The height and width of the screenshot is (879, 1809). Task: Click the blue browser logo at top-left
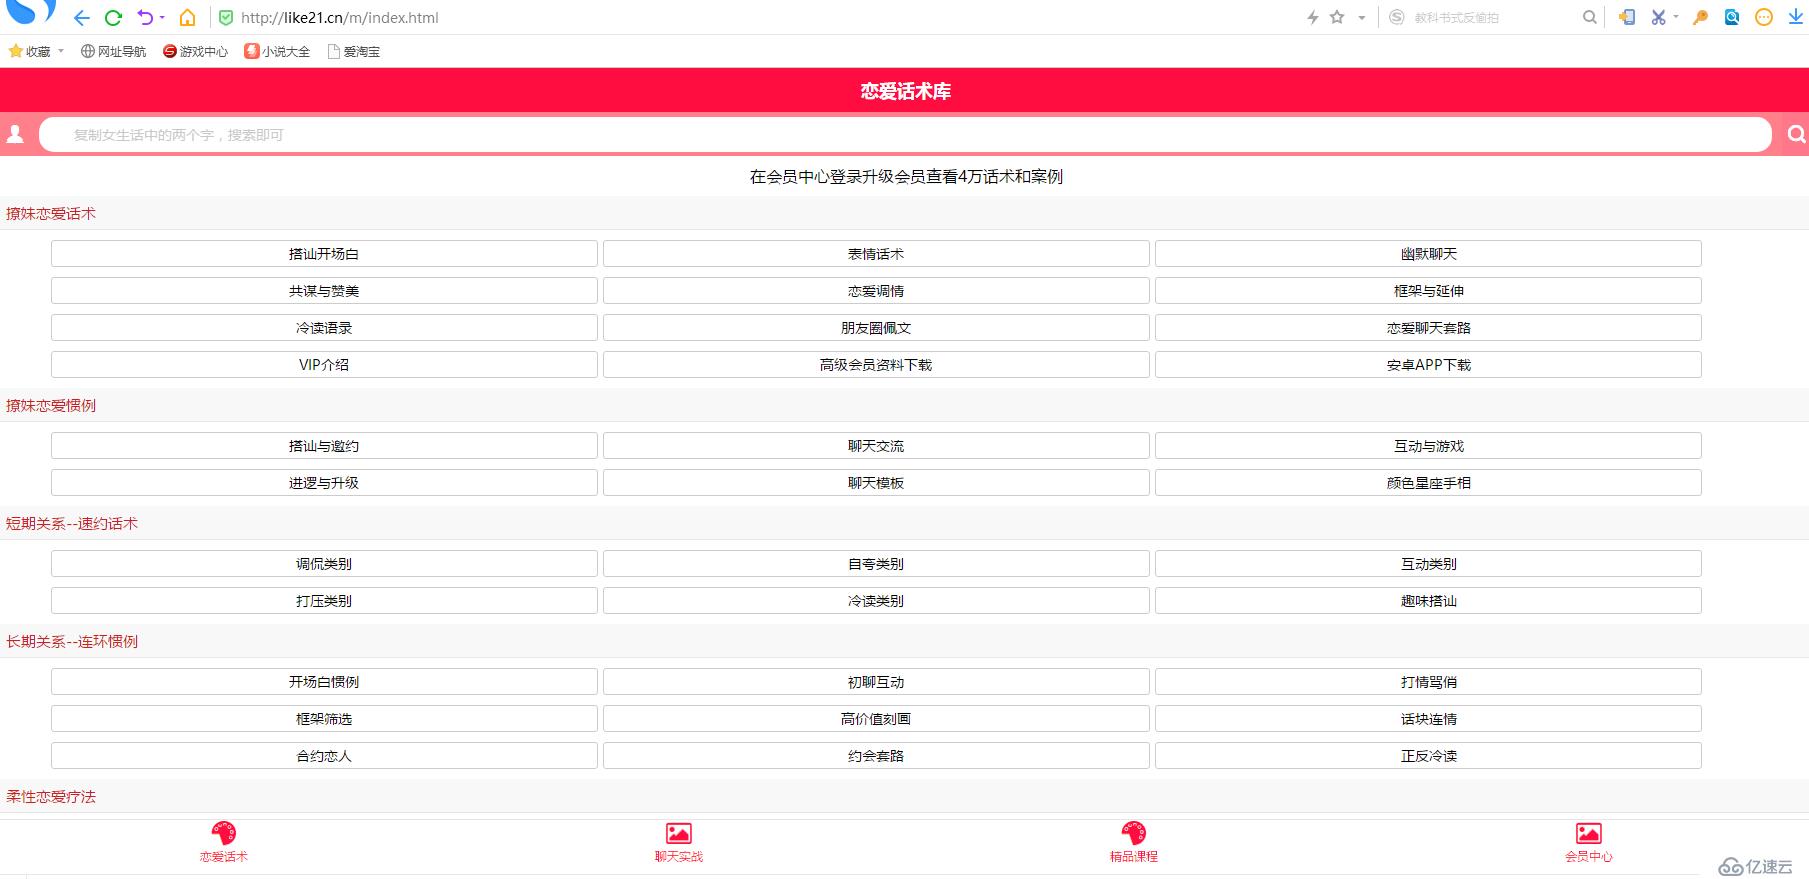coord(30,11)
